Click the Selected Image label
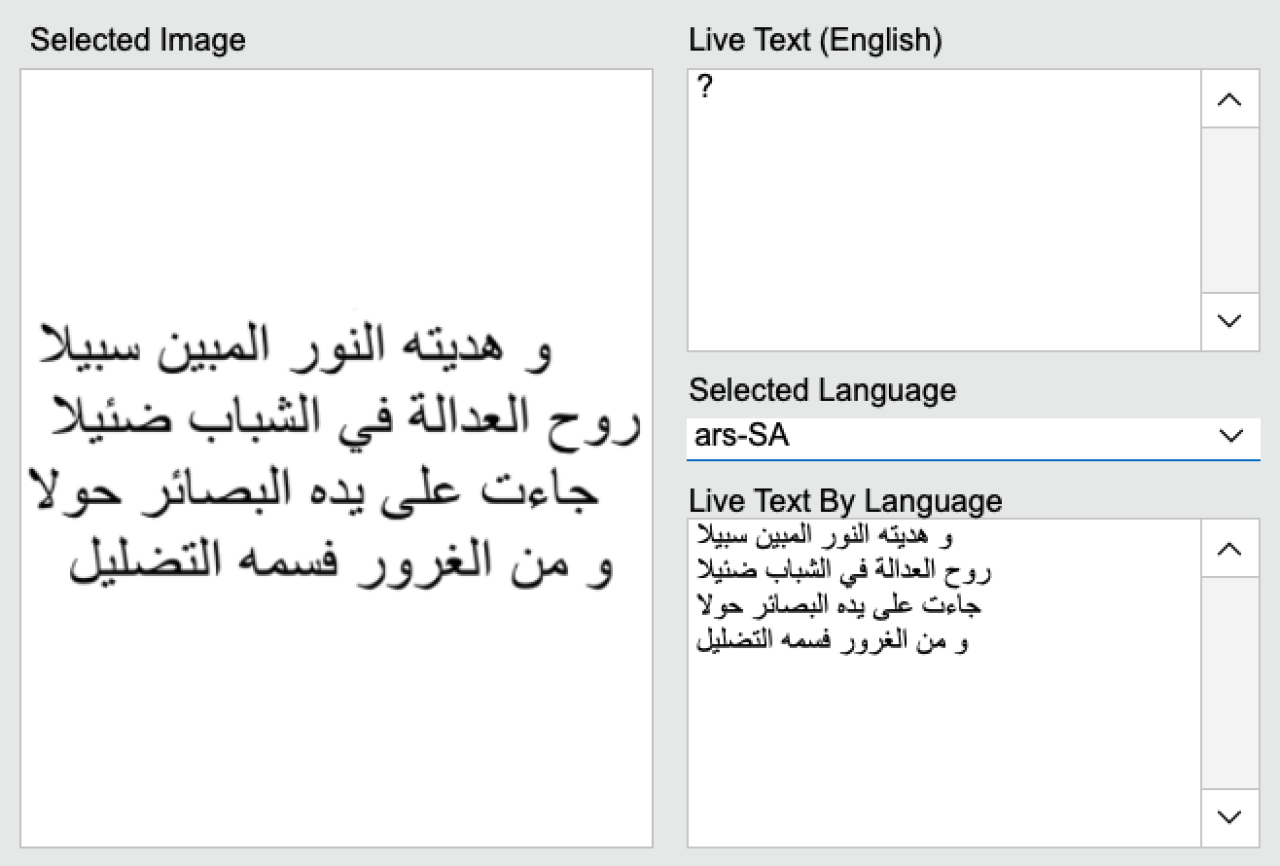 (x=137, y=40)
